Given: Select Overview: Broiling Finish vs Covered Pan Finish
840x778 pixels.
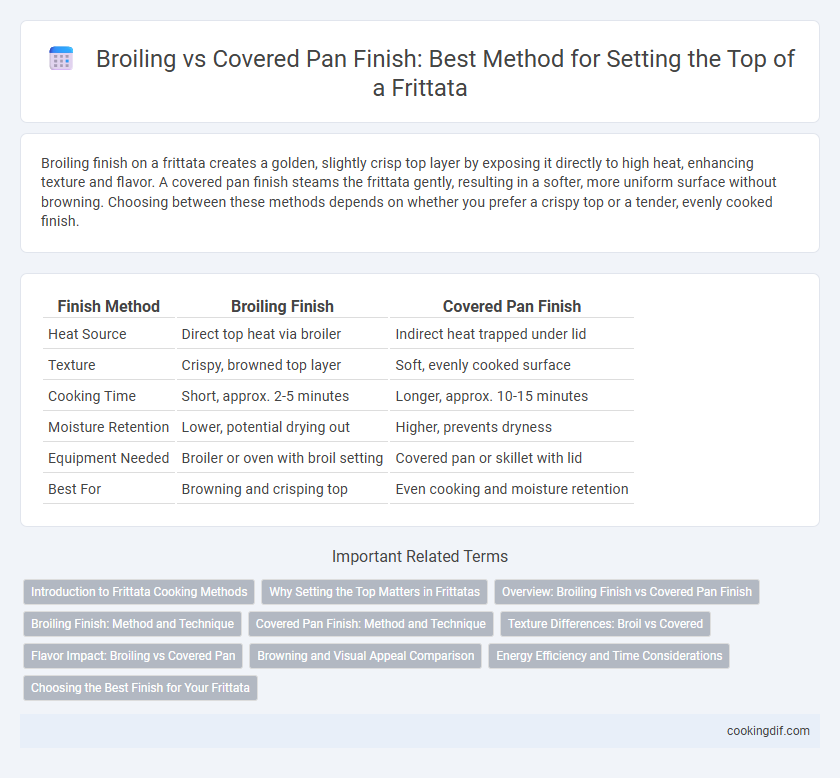Looking at the screenshot, I should point(627,592).
